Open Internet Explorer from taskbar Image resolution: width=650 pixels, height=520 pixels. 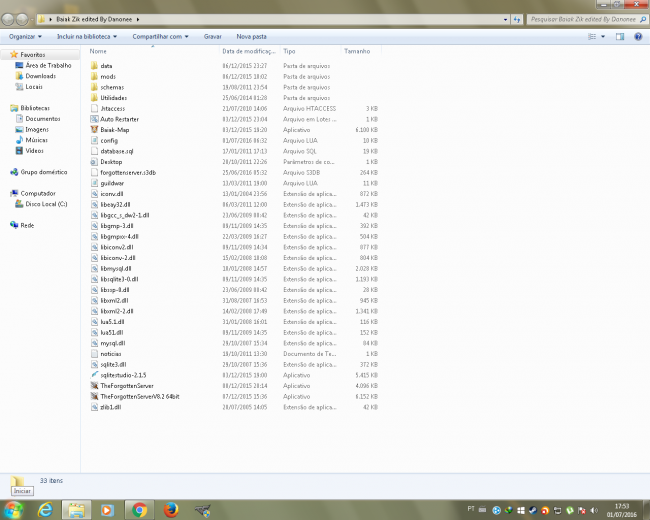pos(45,510)
